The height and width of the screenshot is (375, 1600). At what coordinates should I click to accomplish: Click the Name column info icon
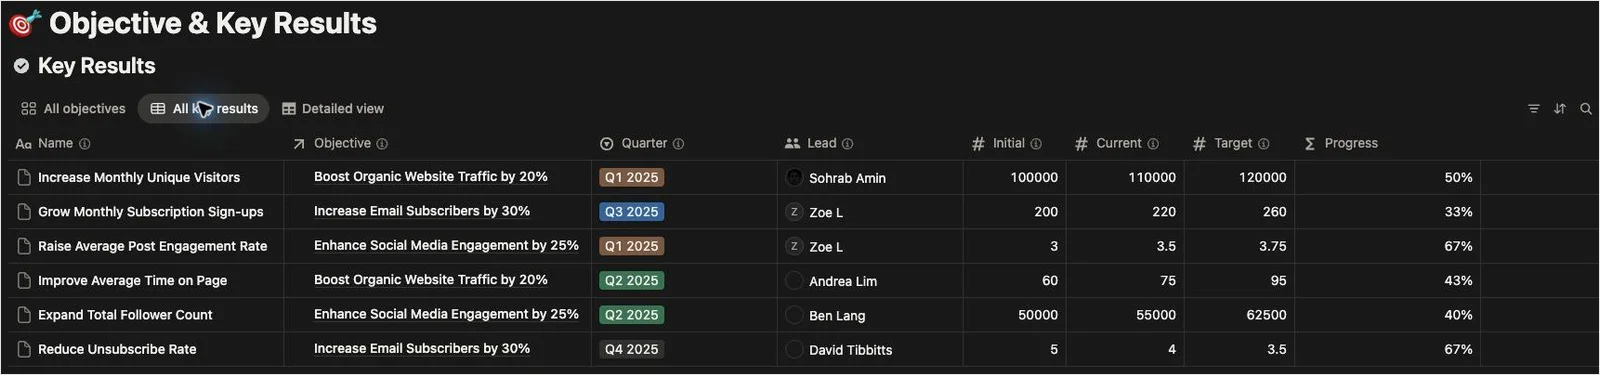coord(85,144)
